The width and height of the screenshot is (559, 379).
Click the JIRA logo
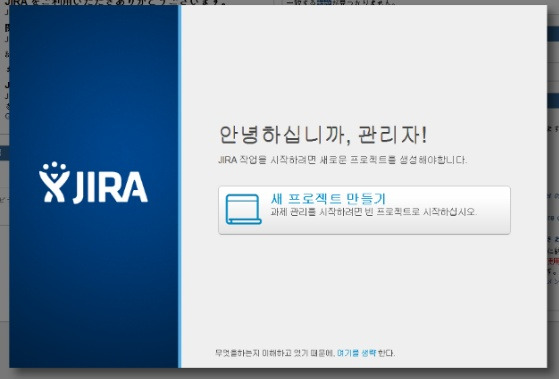[x=93, y=183]
